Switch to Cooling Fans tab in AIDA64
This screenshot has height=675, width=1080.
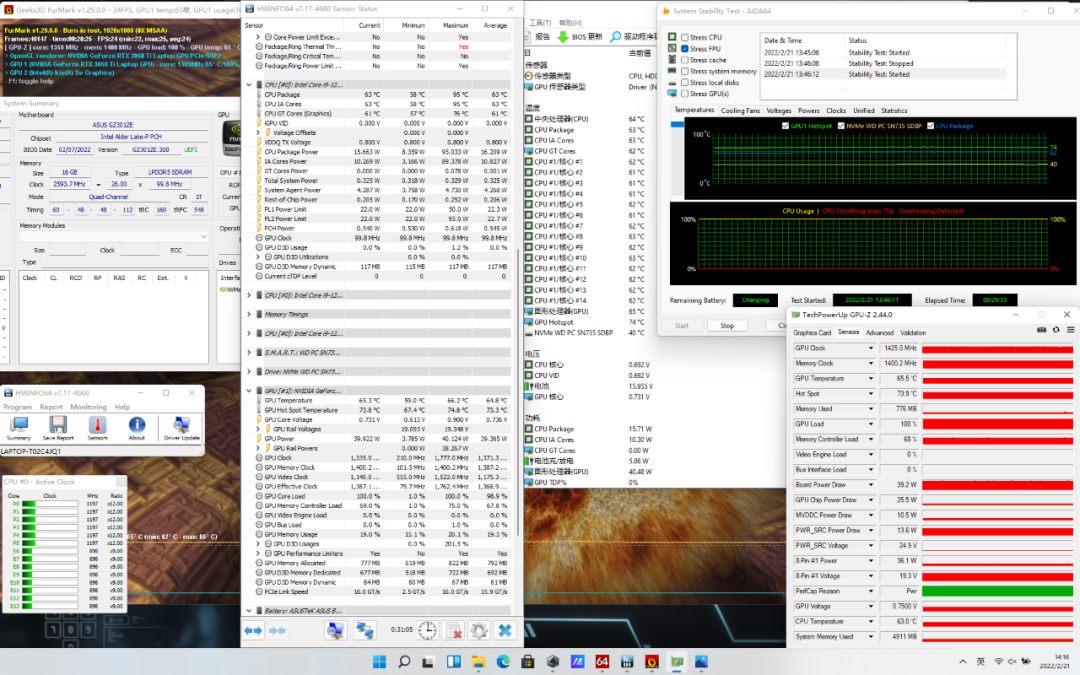click(x=740, y=110)
